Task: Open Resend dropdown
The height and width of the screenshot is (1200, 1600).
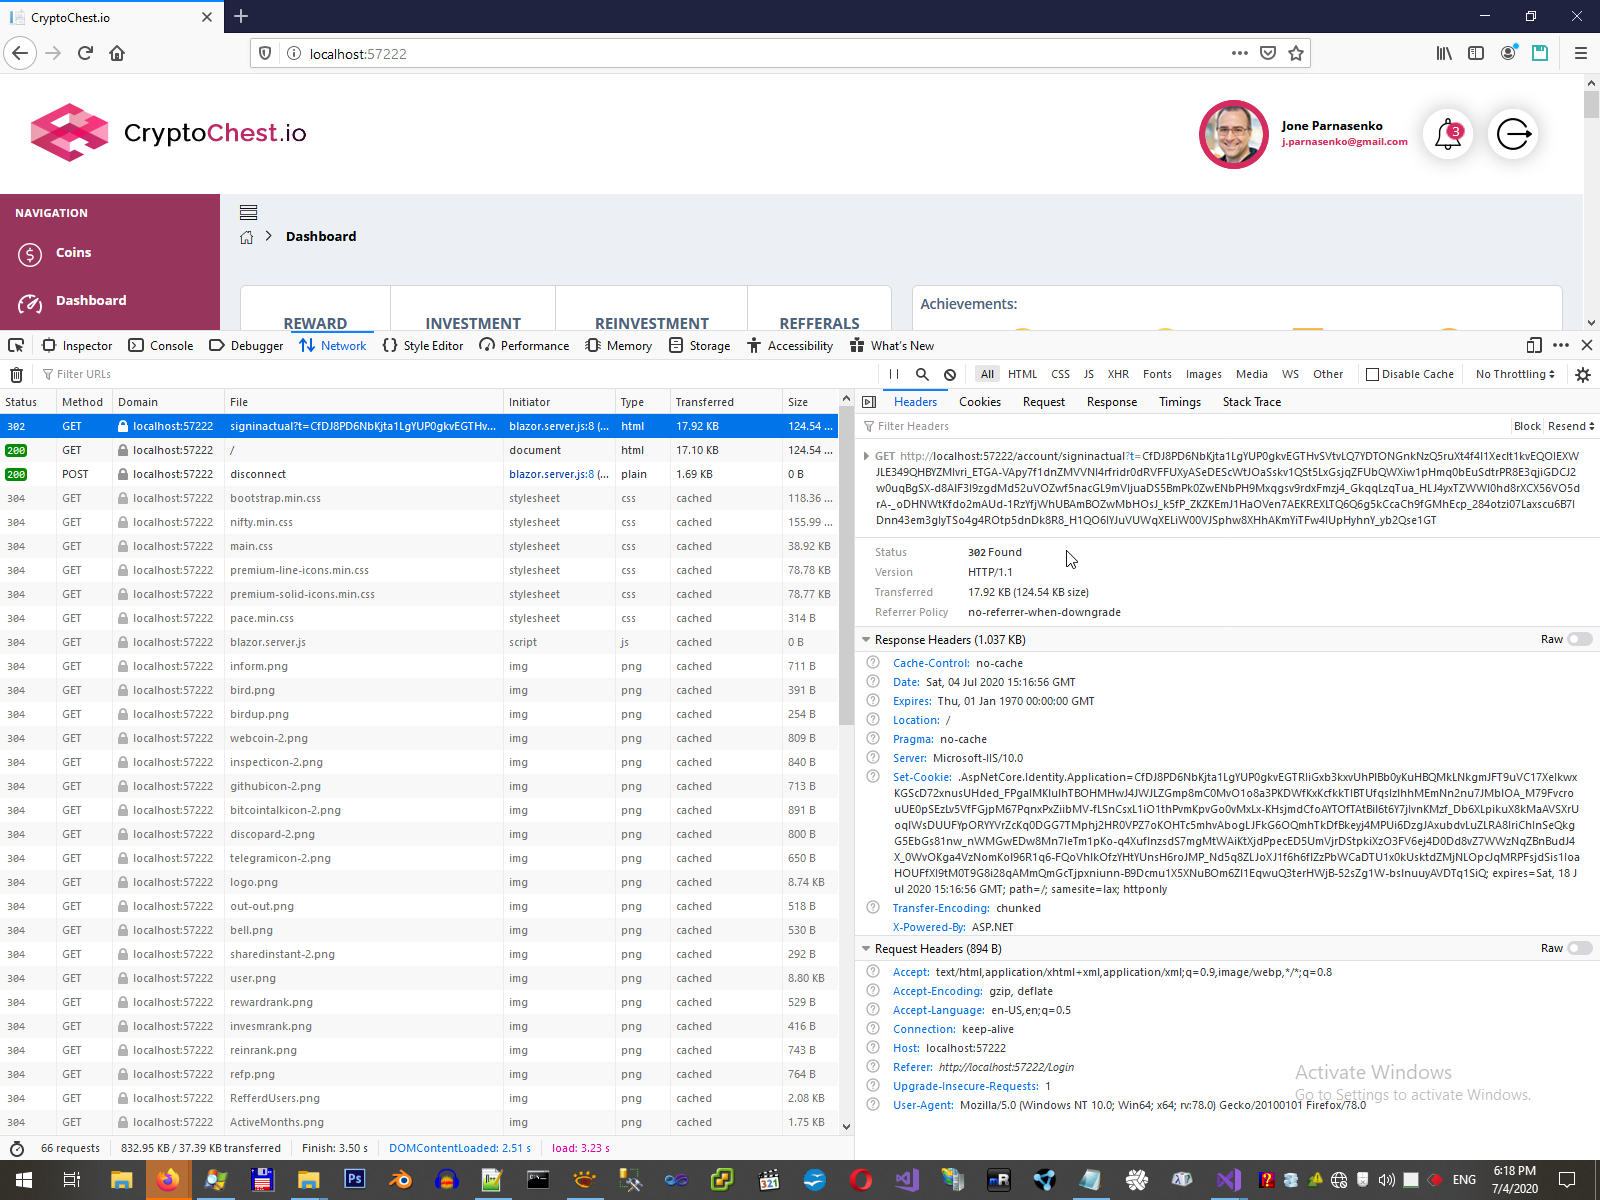Action: click(x=1571, y=426)
